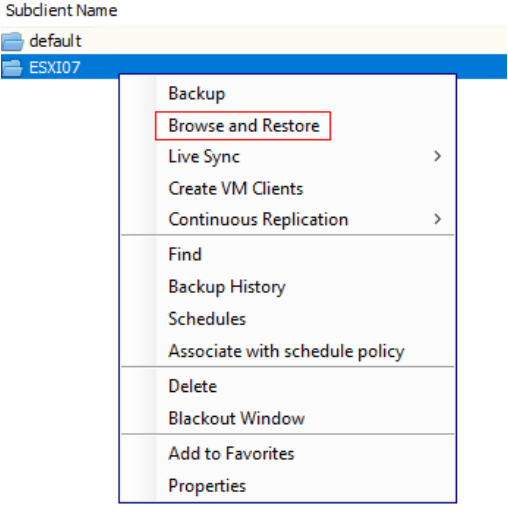Select Schedules menu item

tap(207, 319)
